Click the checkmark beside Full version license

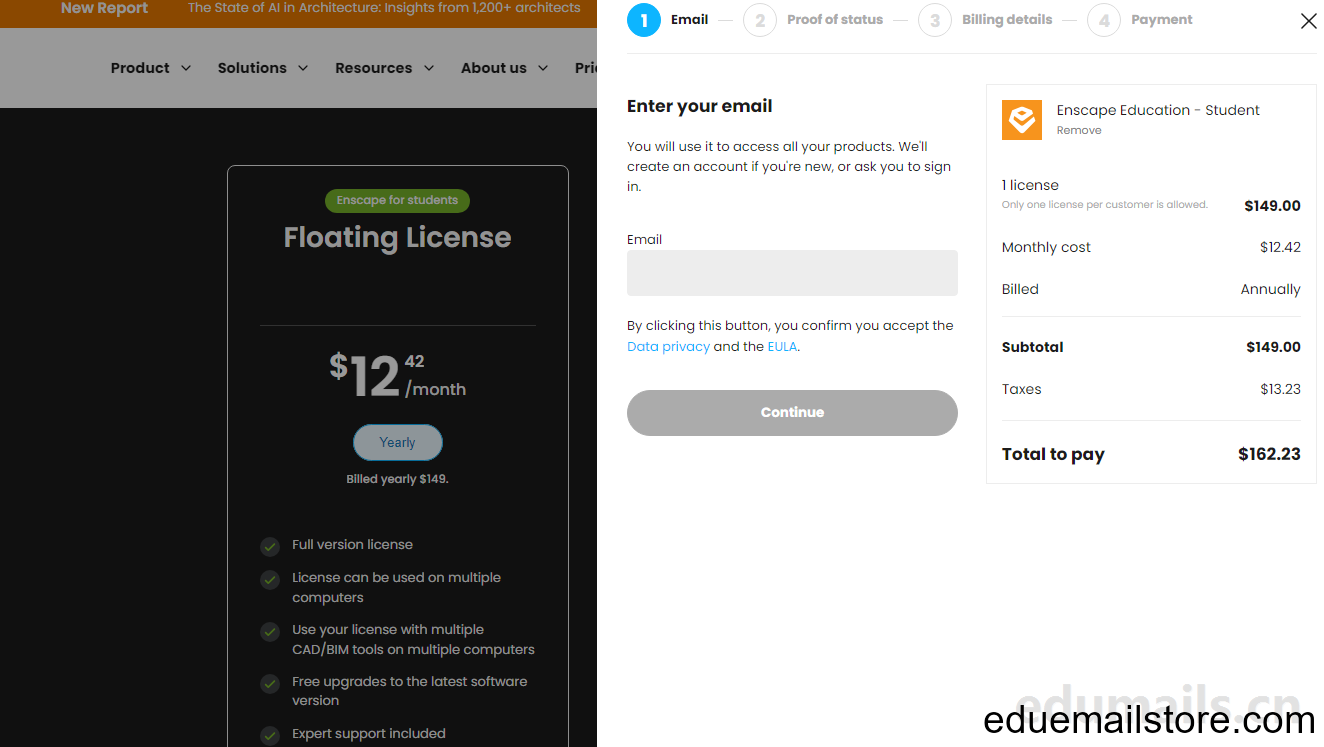(x=270, y=546)
